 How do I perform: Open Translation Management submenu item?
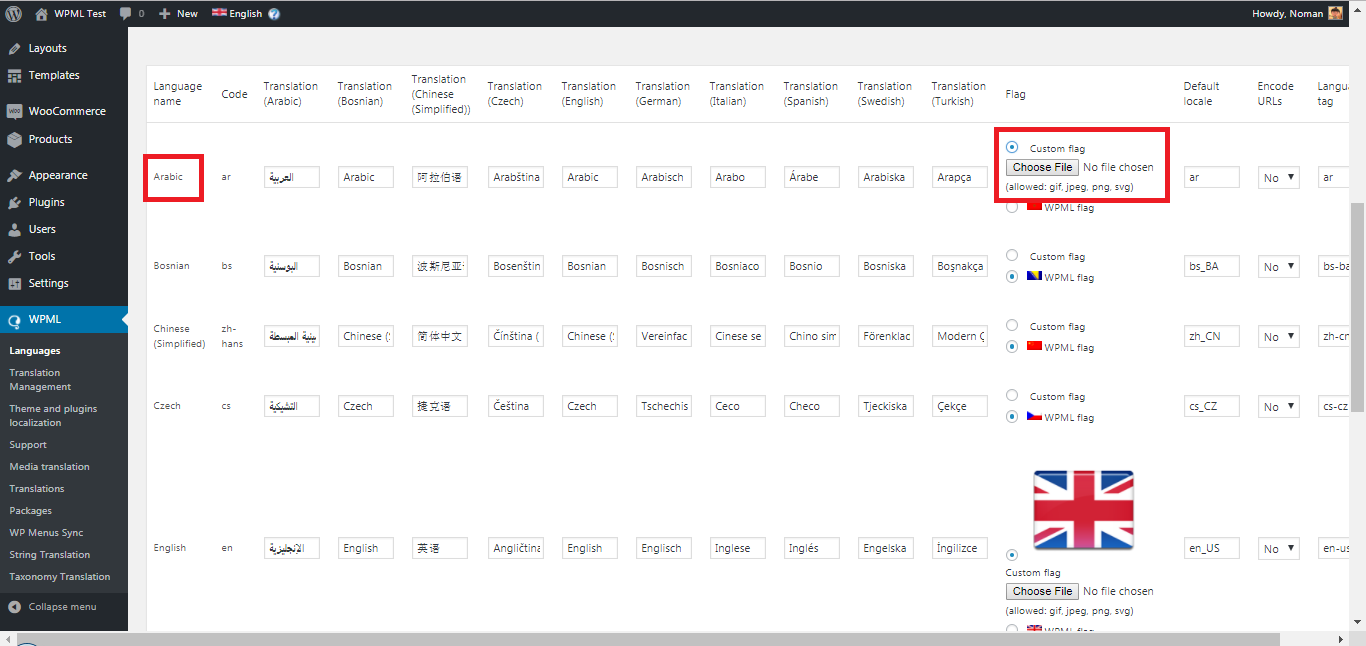pos(40,379)
